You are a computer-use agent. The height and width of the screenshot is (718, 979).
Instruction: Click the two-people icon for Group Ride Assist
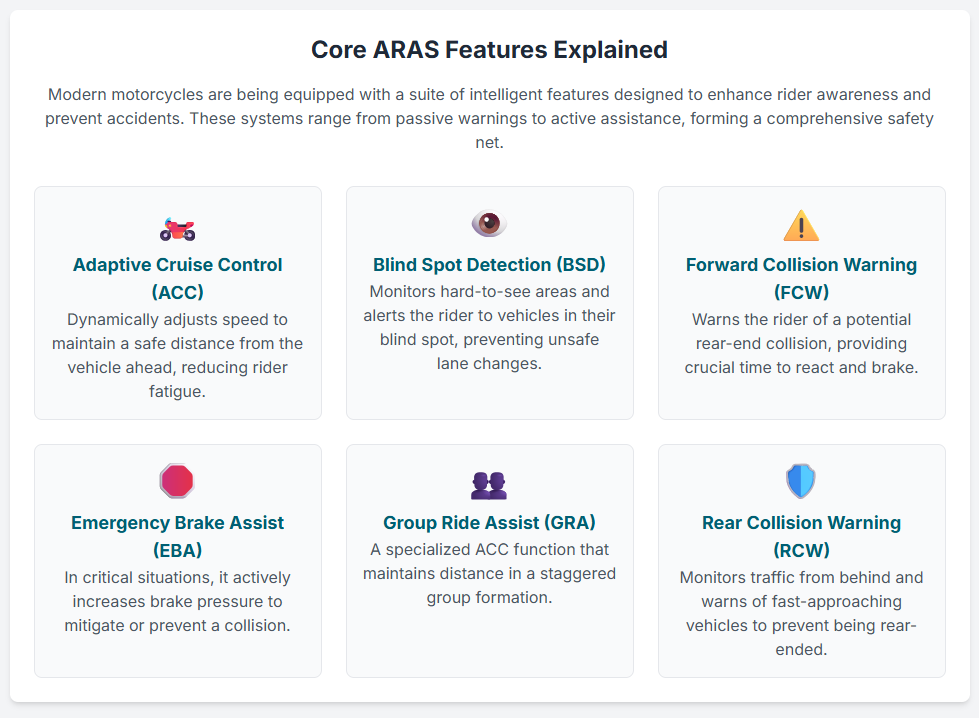coord(489,485)
